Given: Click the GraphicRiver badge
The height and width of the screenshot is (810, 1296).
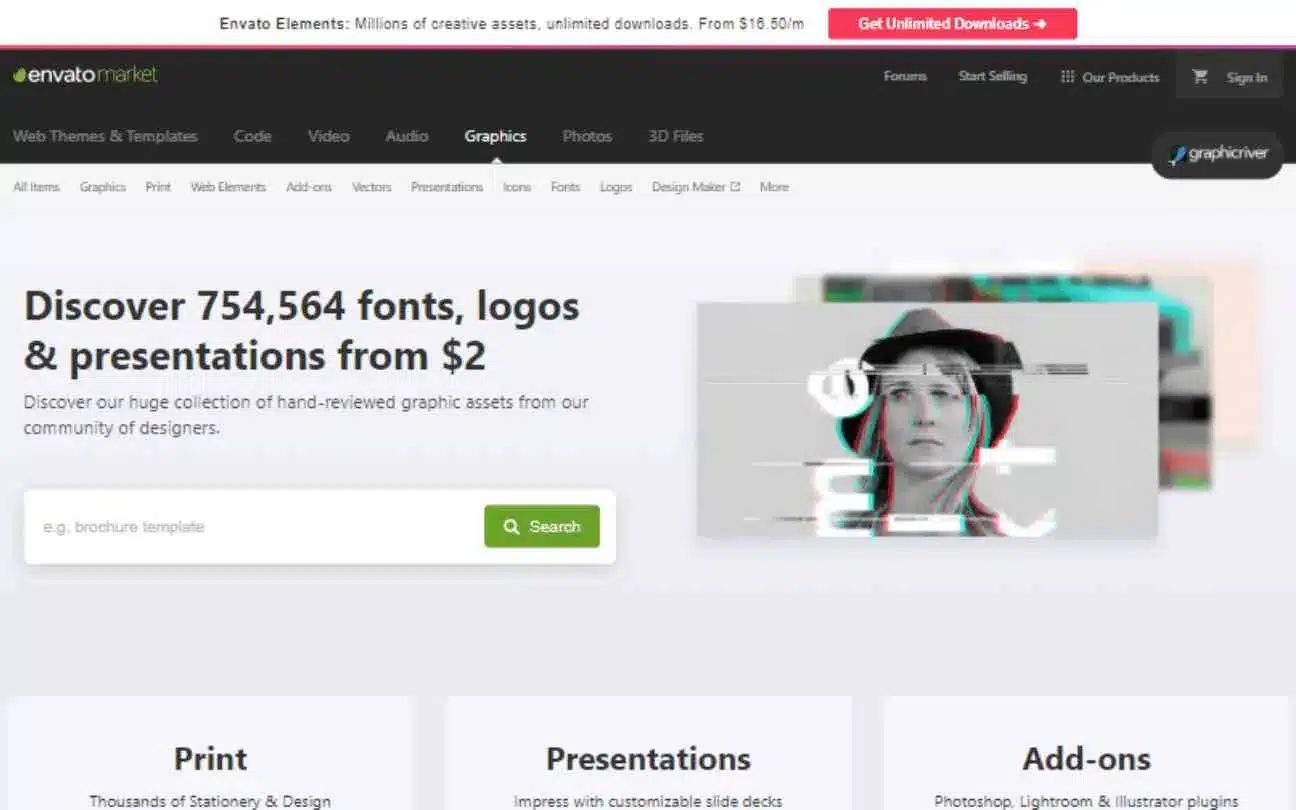Looking at the screenshot, I should pyautogui.click(x=1217, y=154).
